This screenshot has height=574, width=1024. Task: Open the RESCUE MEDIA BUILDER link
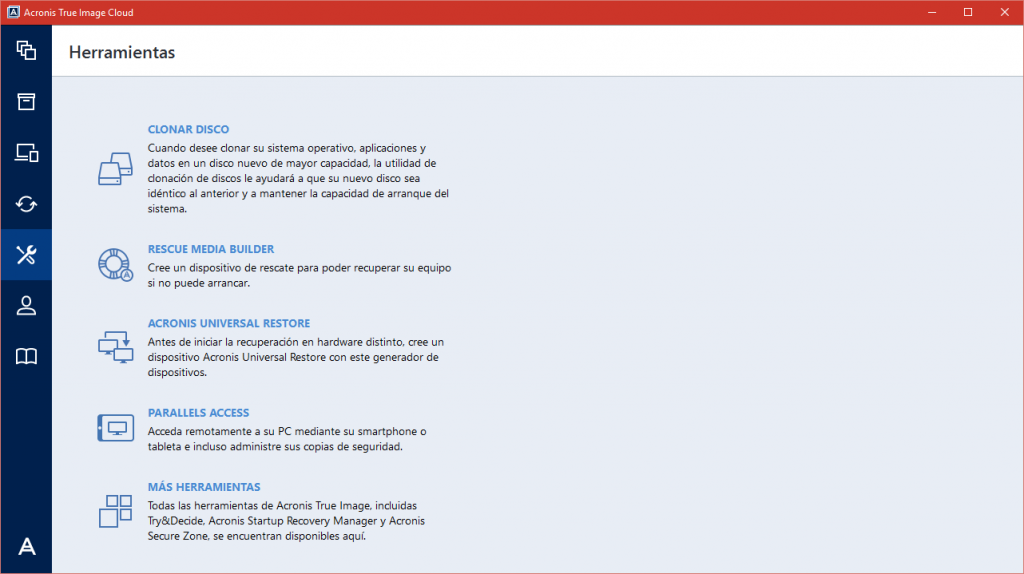click(x=211, y=249)
